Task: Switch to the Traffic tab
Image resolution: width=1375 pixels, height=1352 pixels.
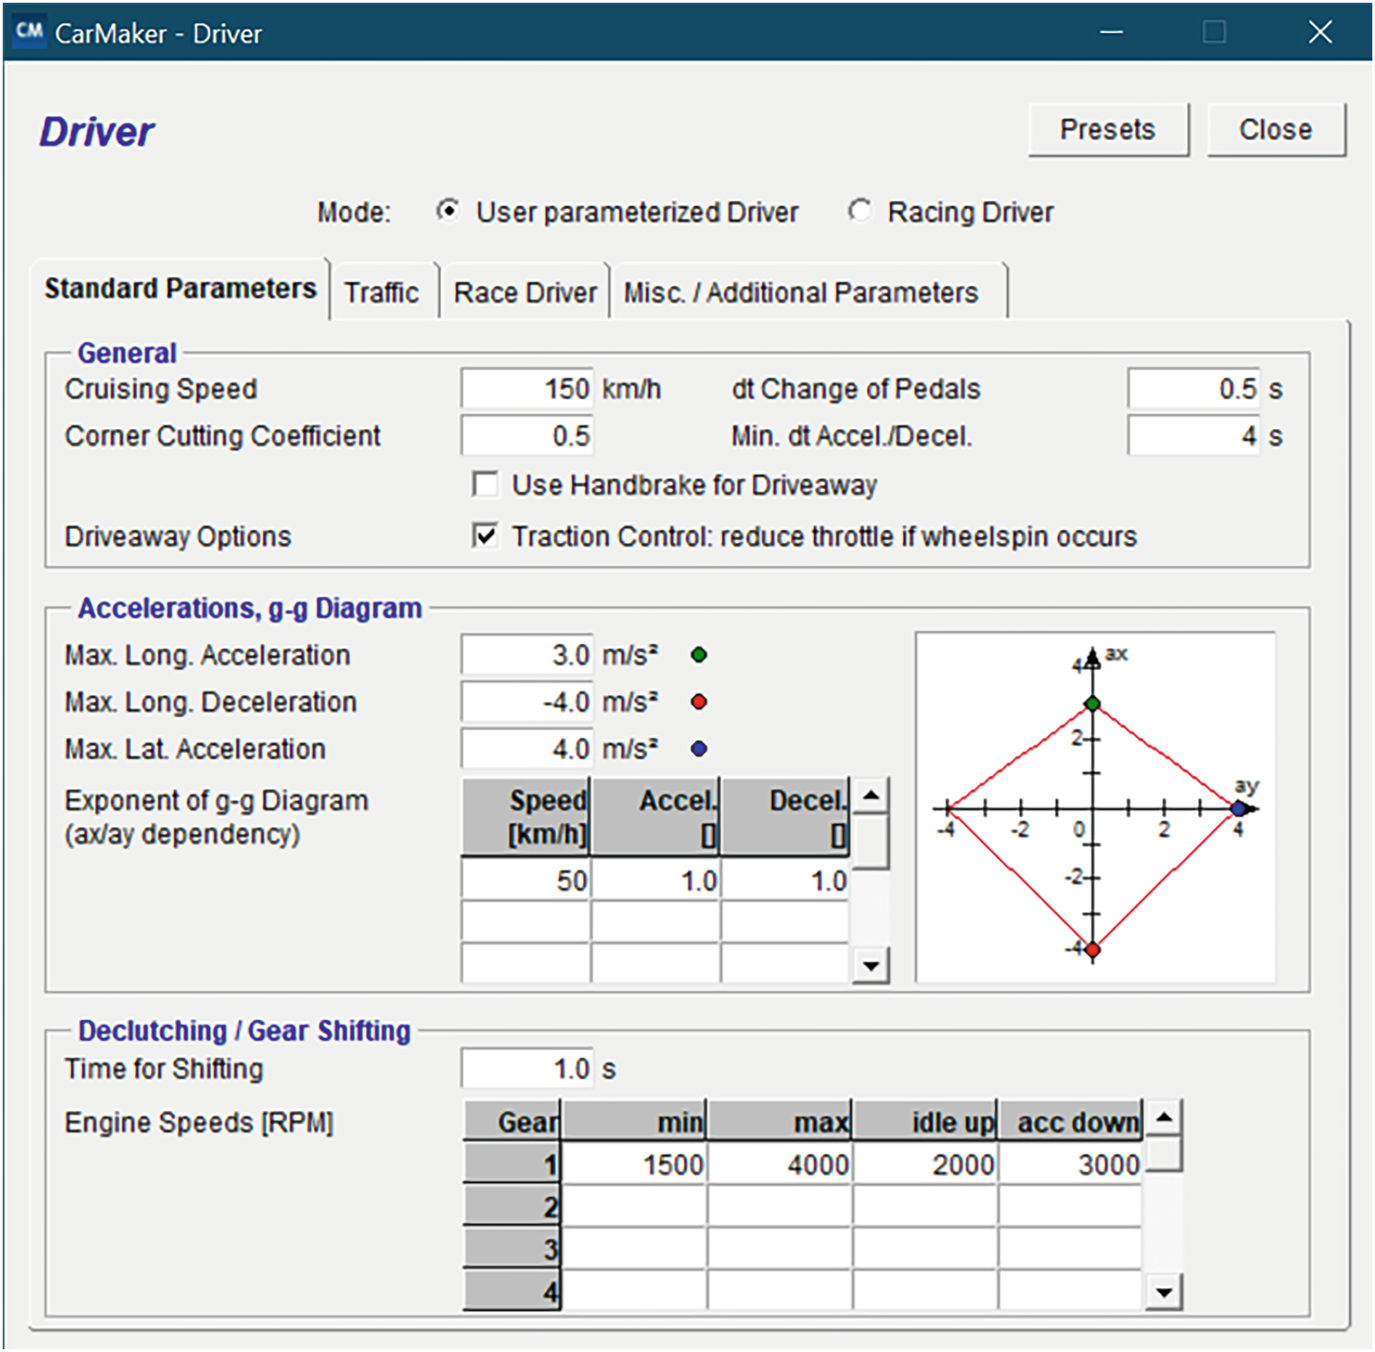Action: (x=382, y=291)
